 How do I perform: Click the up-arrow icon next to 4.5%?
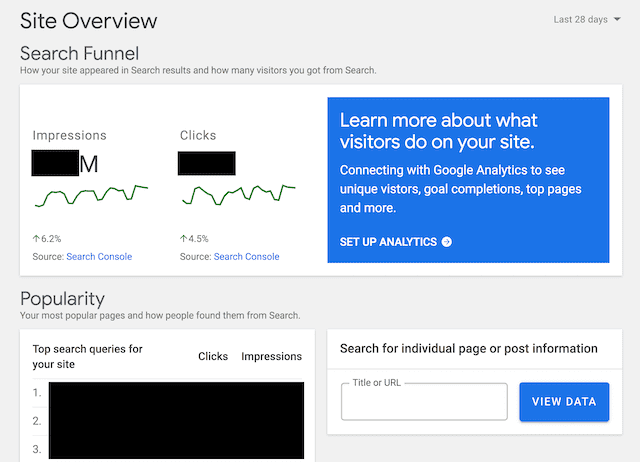[183, 239]
